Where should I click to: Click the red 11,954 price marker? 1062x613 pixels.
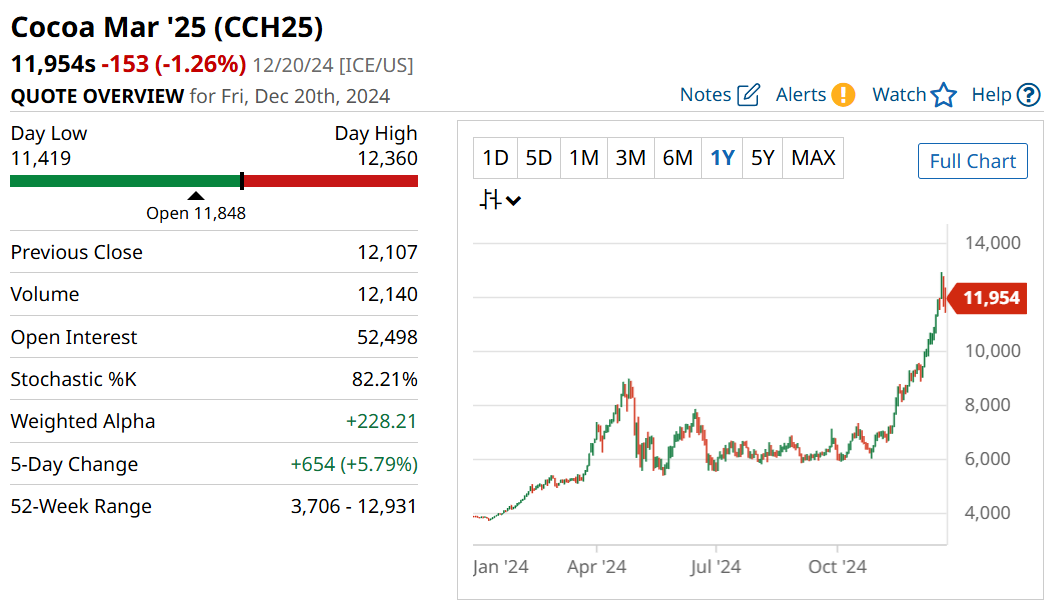991,298
